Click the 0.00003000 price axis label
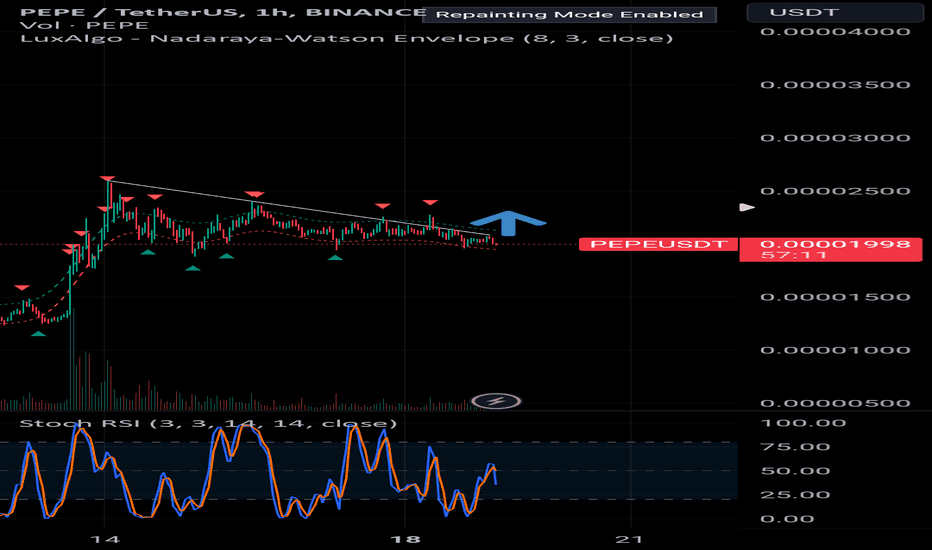 [835, 137]
